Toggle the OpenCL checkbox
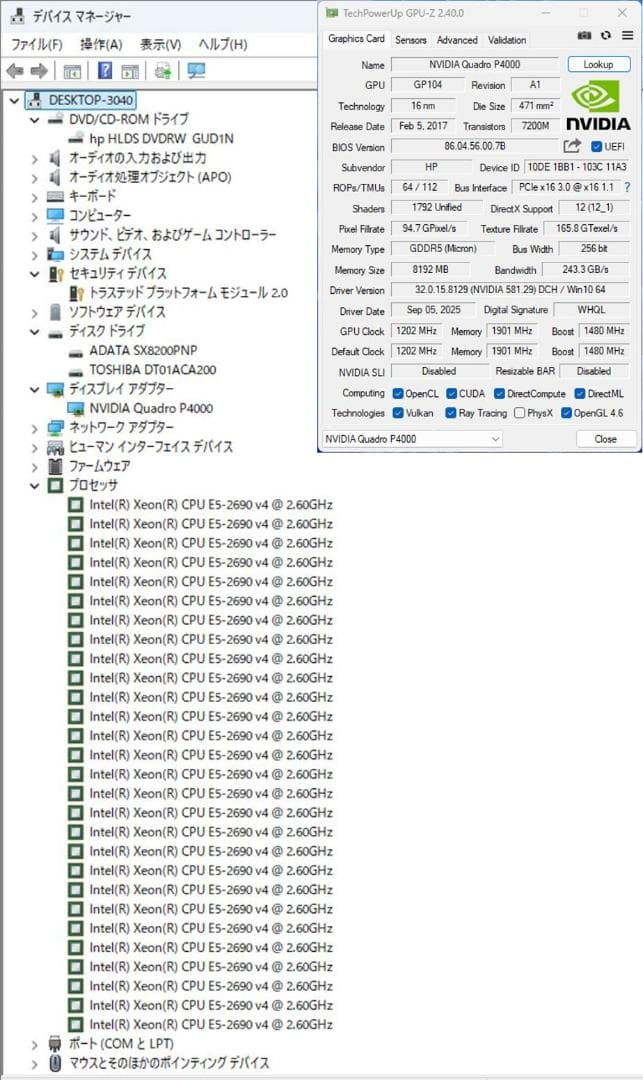Viewport: 643px width, 1080px height. [x=398, y=394]
